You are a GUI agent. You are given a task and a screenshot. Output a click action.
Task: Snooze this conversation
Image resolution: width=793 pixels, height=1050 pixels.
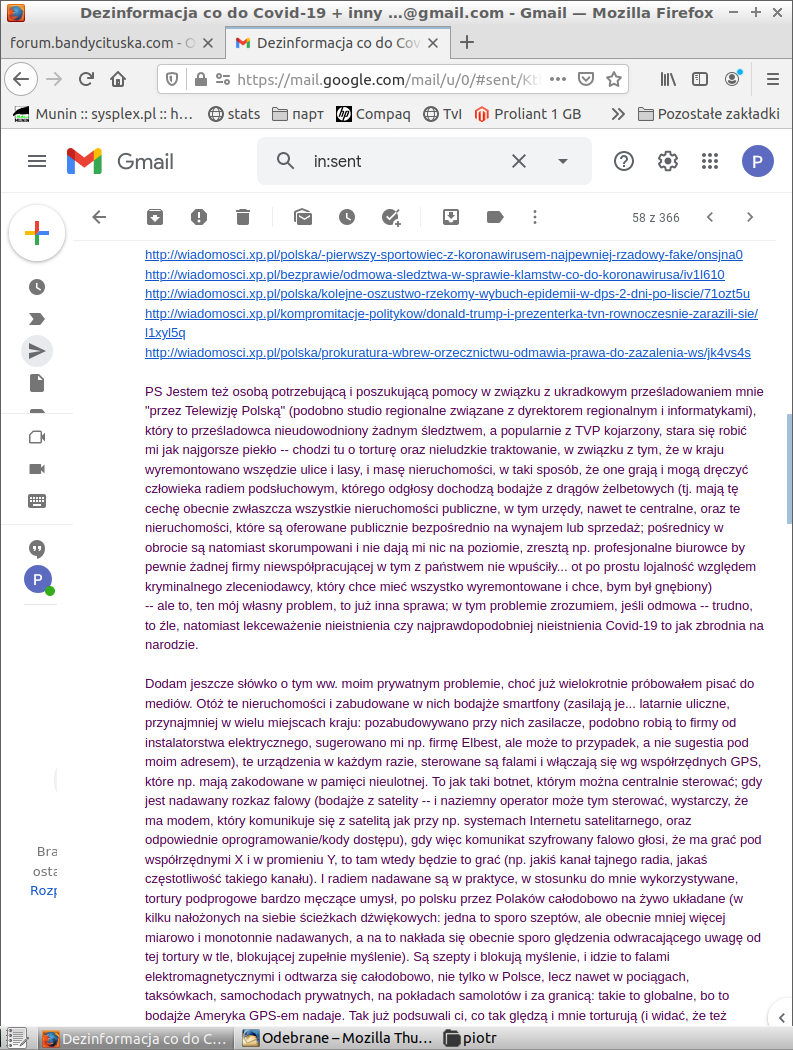(347, 217)
